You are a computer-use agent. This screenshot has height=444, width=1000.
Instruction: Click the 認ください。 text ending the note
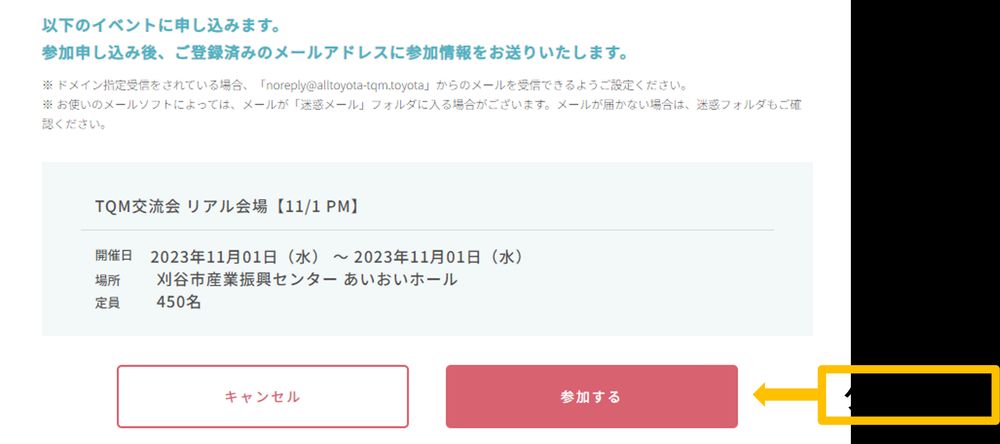pos(73,125)
